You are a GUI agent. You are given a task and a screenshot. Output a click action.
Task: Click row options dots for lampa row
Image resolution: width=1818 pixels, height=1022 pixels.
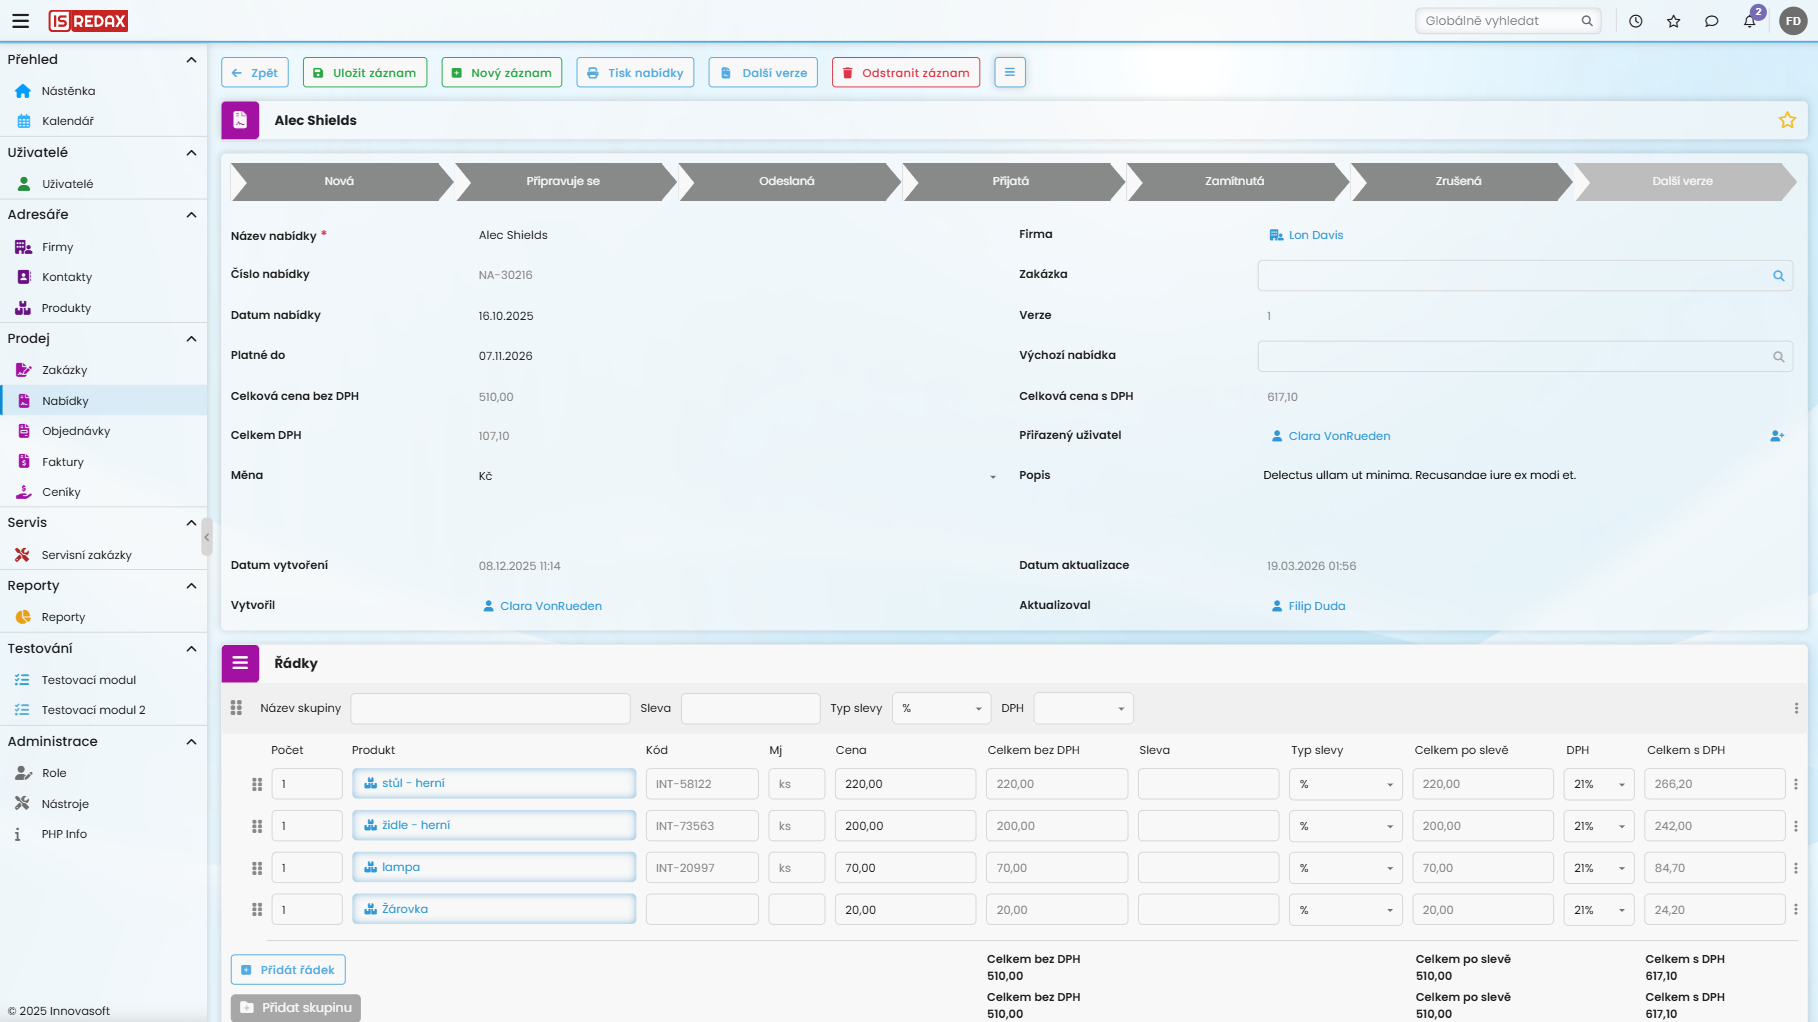pos(1795,868)
